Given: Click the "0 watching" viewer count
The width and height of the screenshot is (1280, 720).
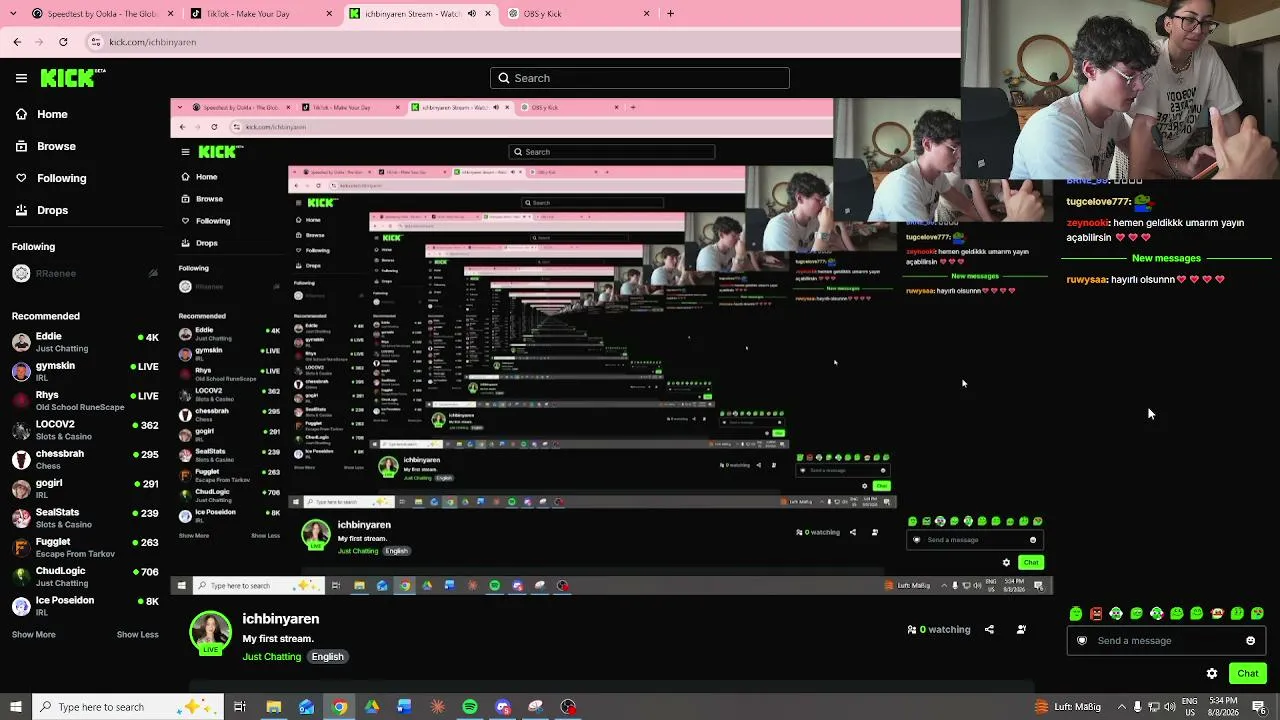Looking at the screenshot, I should tap(939, 630).
